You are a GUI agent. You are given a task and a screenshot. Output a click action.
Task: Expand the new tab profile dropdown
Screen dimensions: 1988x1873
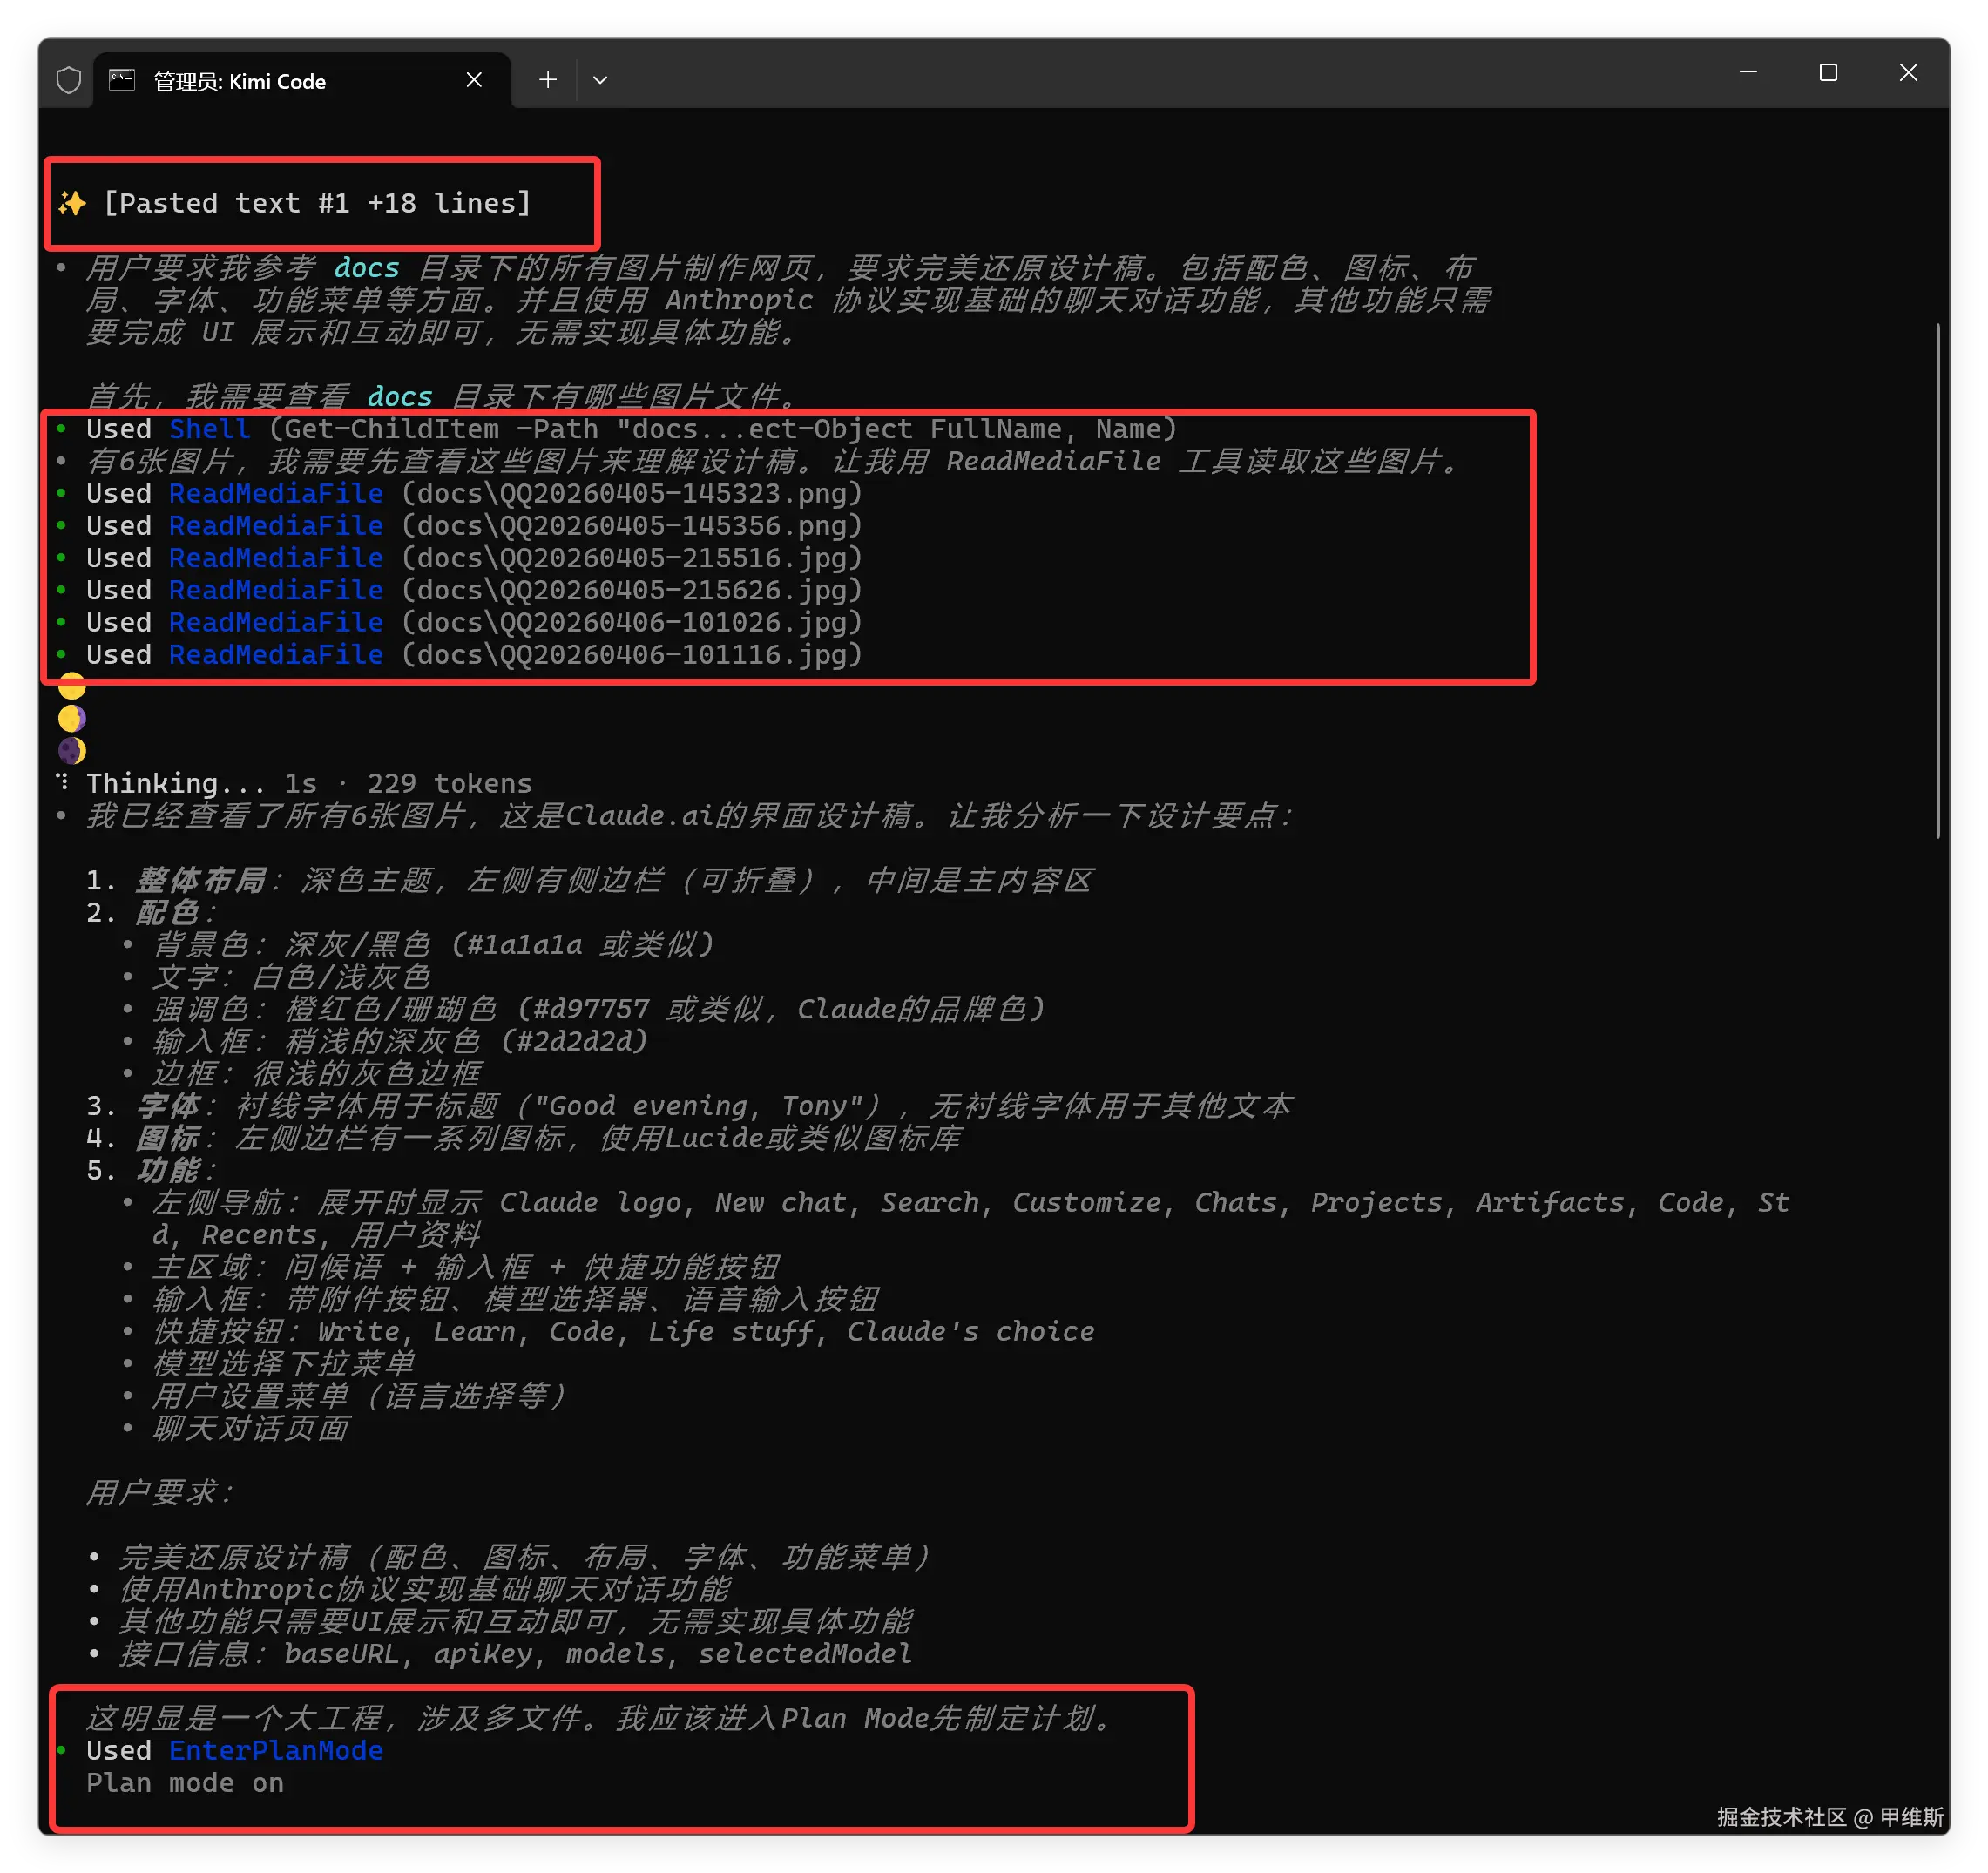600,80
